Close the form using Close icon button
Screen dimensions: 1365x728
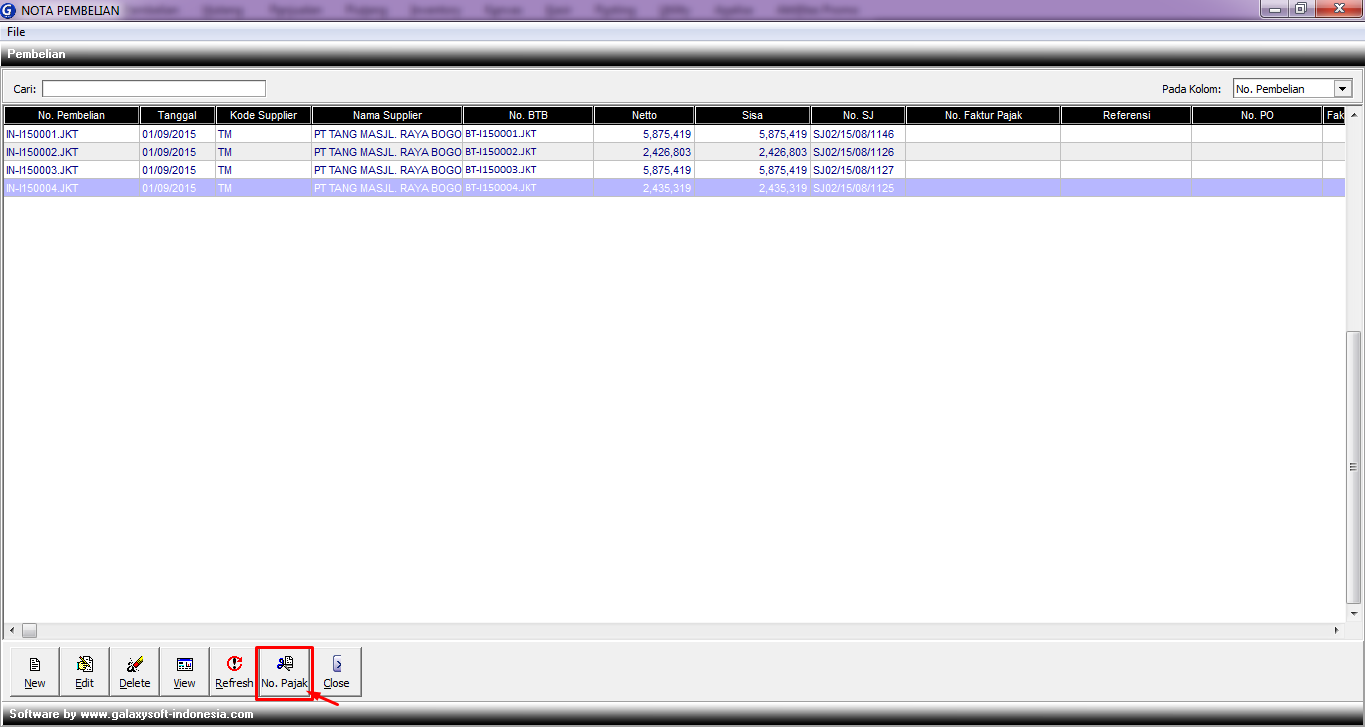coord(336,671)
